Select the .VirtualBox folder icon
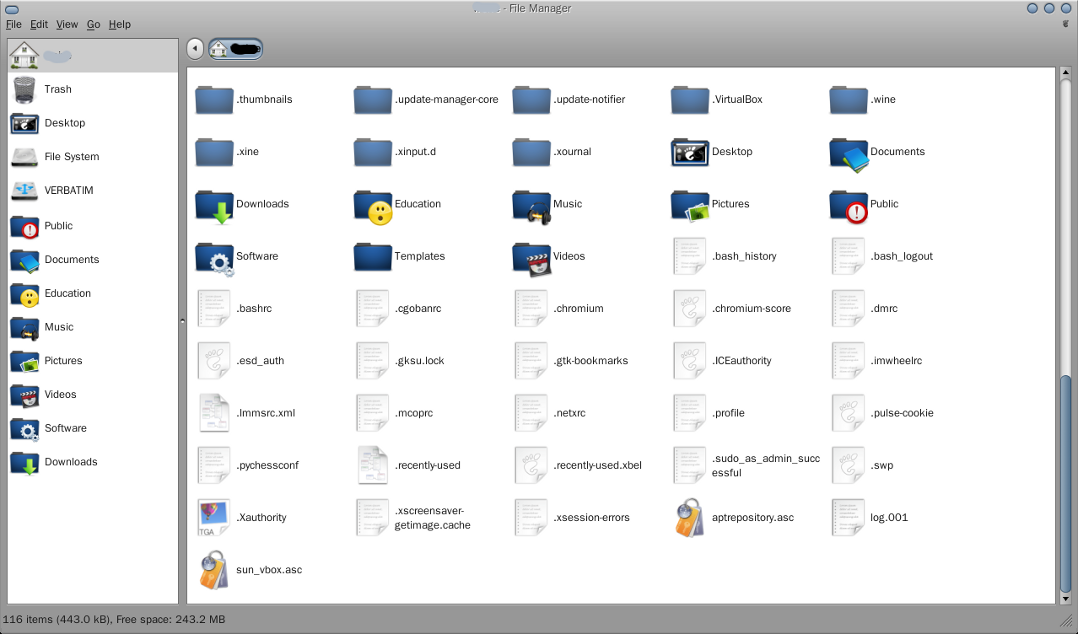The height and width of the screenshot is (634, 1078). [690, 100]
